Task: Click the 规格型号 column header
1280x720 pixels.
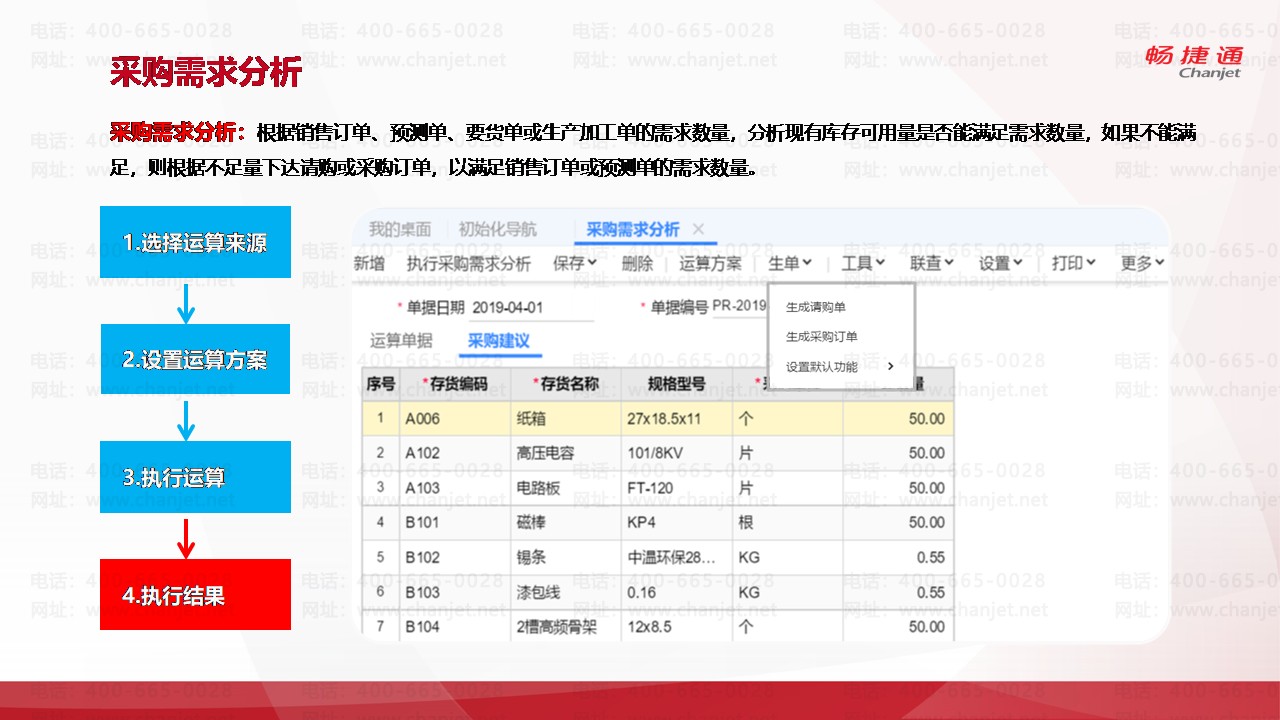Action: click(x=676, y=383)
